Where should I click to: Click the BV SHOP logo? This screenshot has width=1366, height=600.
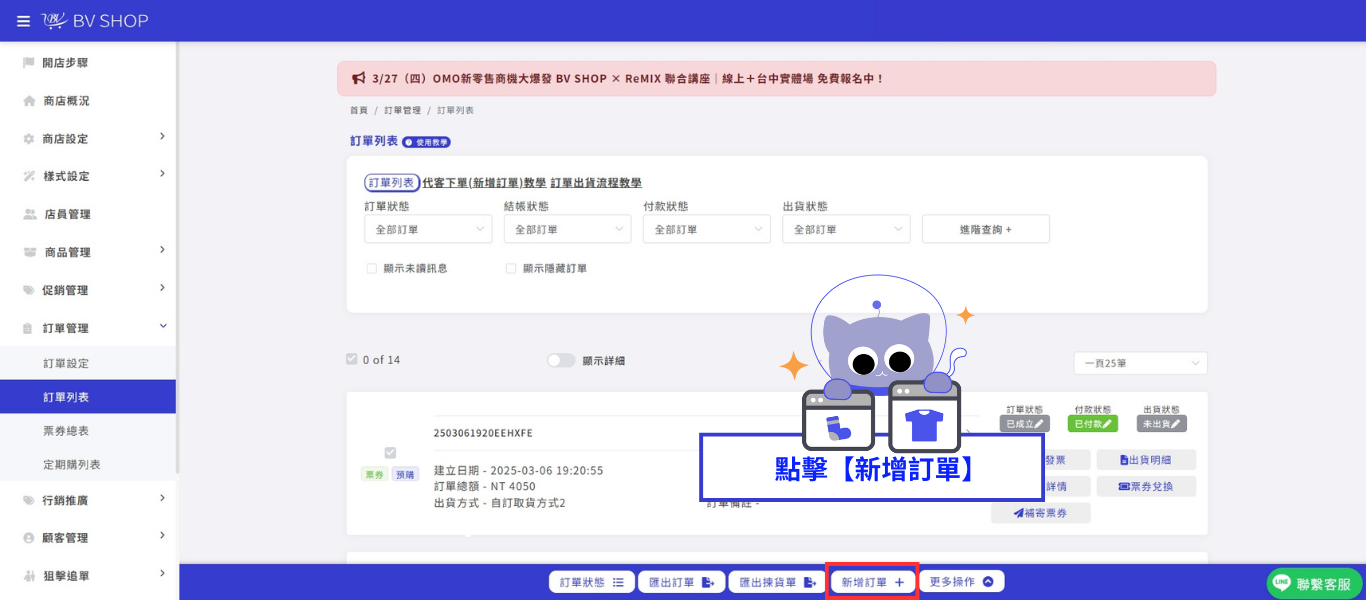pos(95,21)
